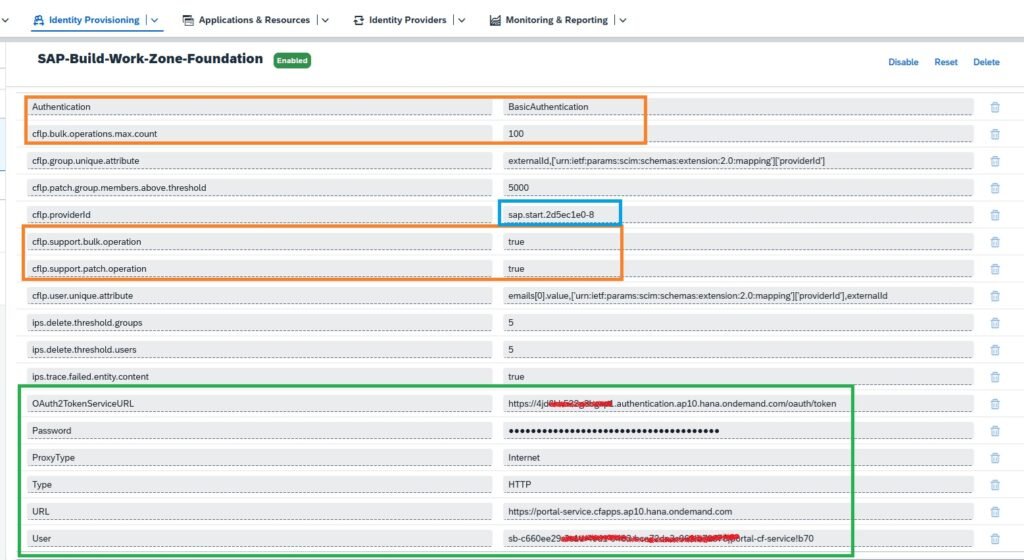Click the trash icon beside the Password row

994,431
